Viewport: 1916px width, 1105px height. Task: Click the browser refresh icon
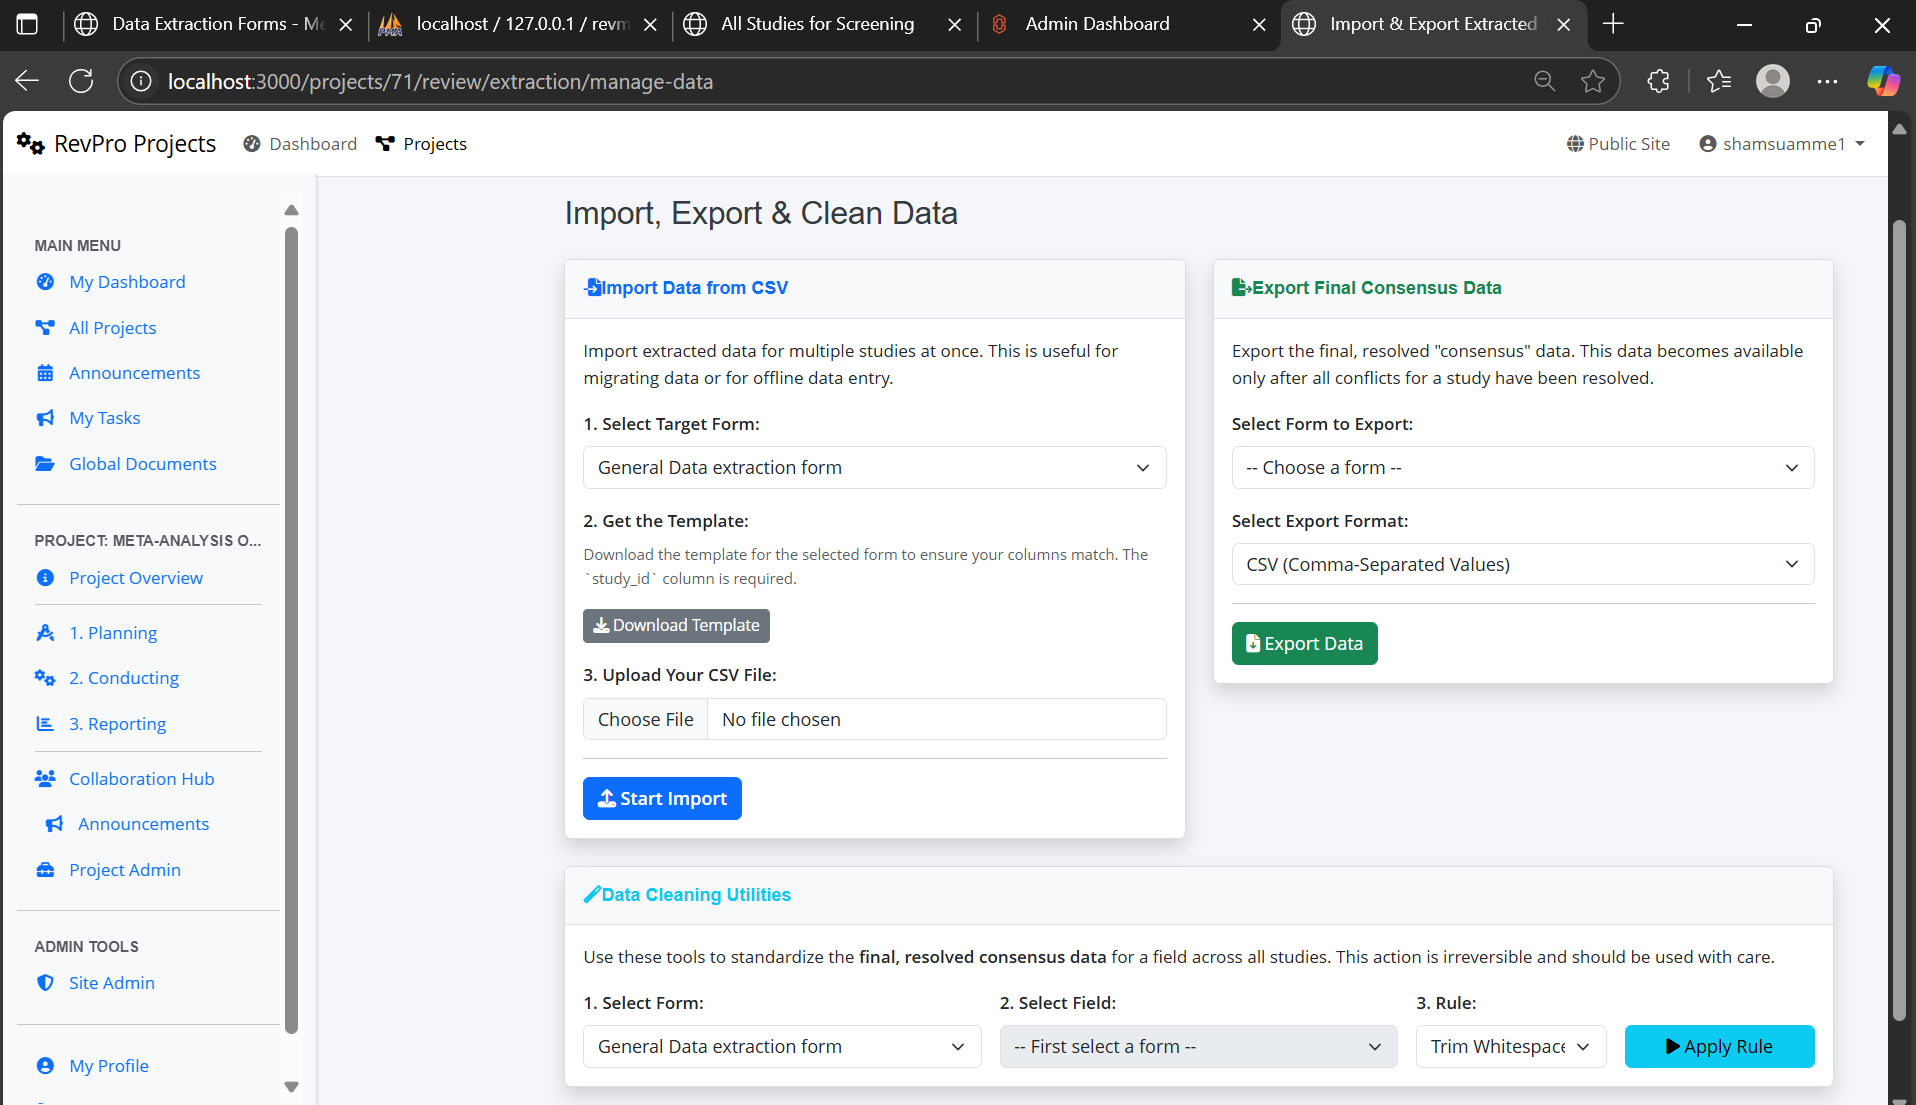[81, 81]
